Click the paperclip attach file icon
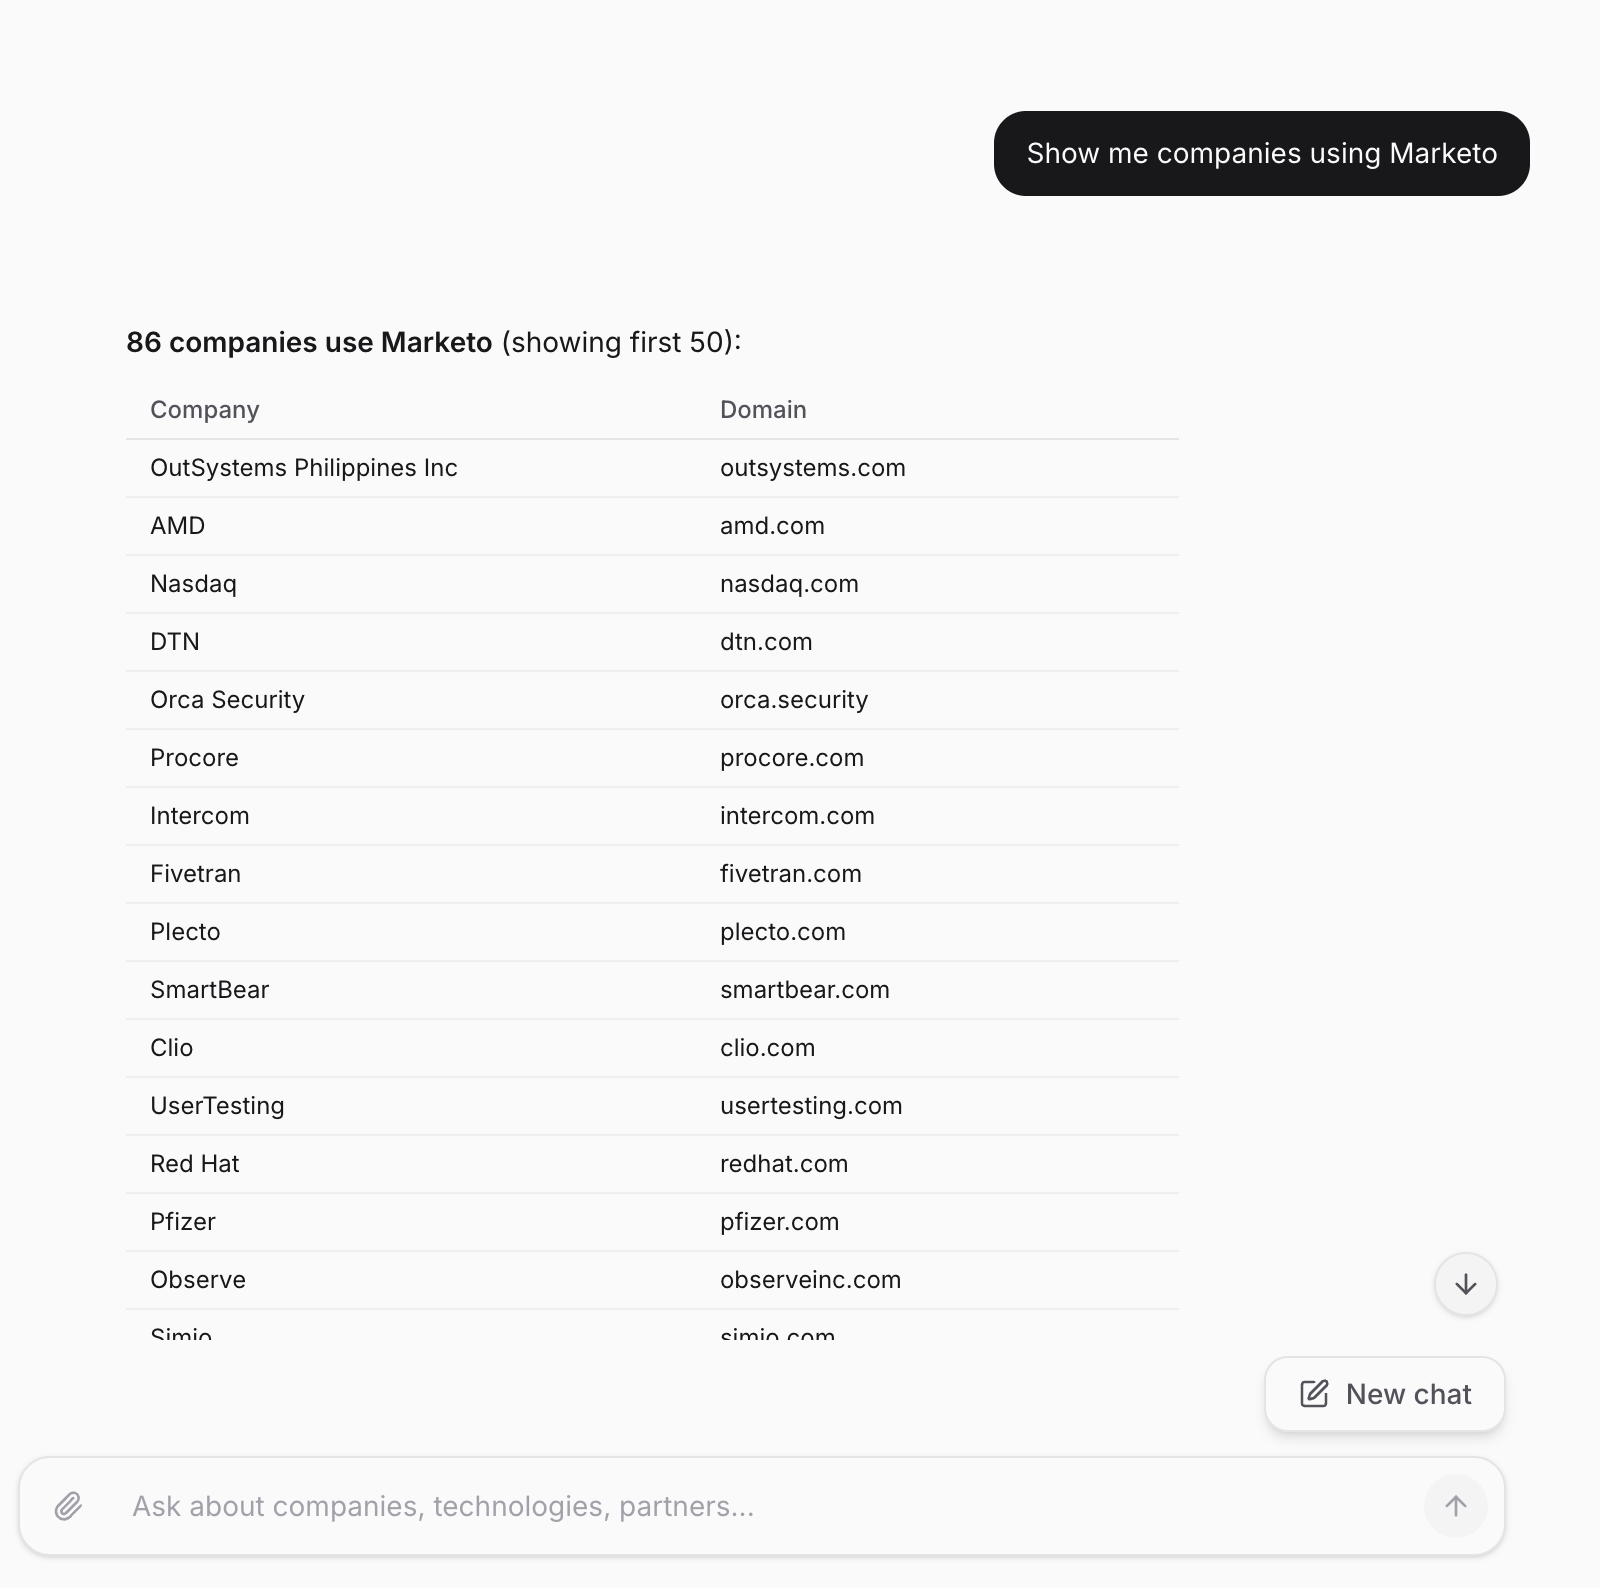 [68, 1506]
